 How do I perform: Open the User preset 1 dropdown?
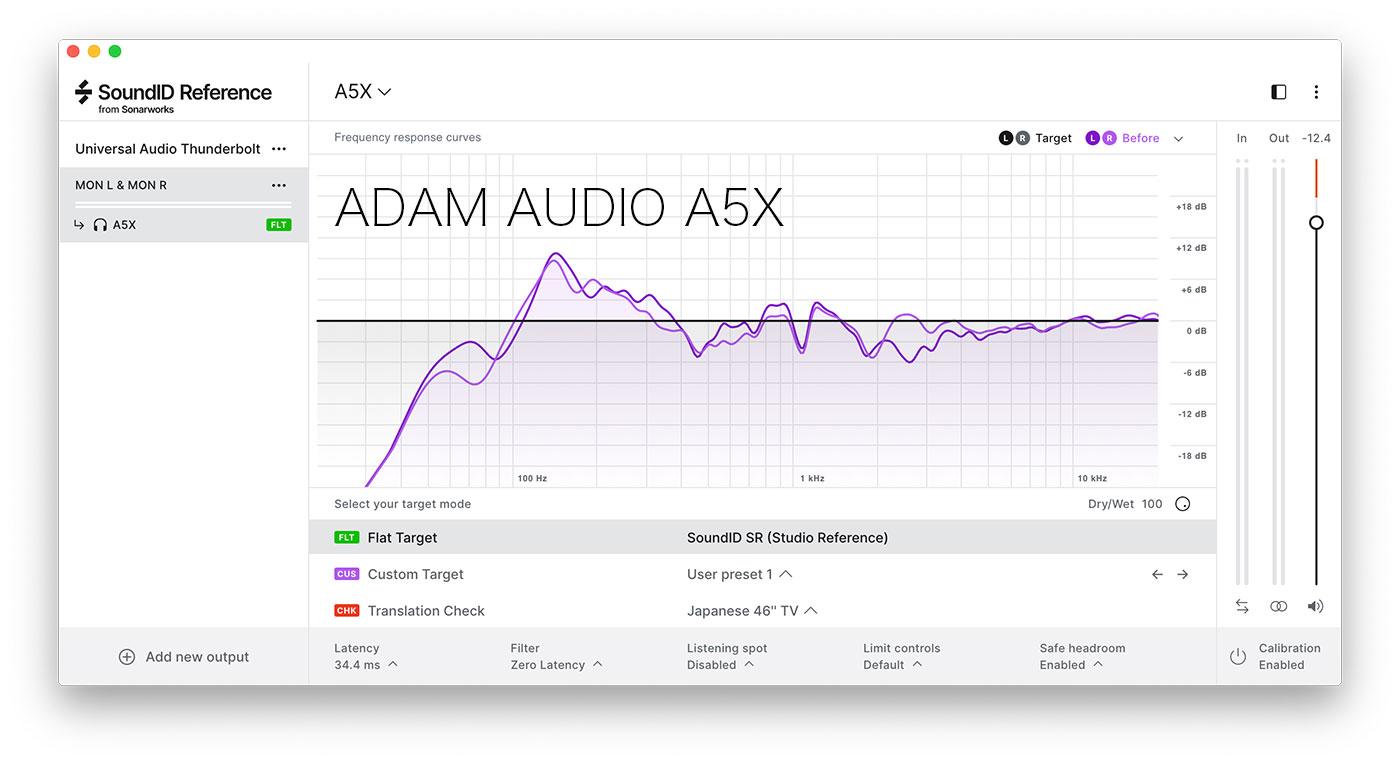point(740,574)
